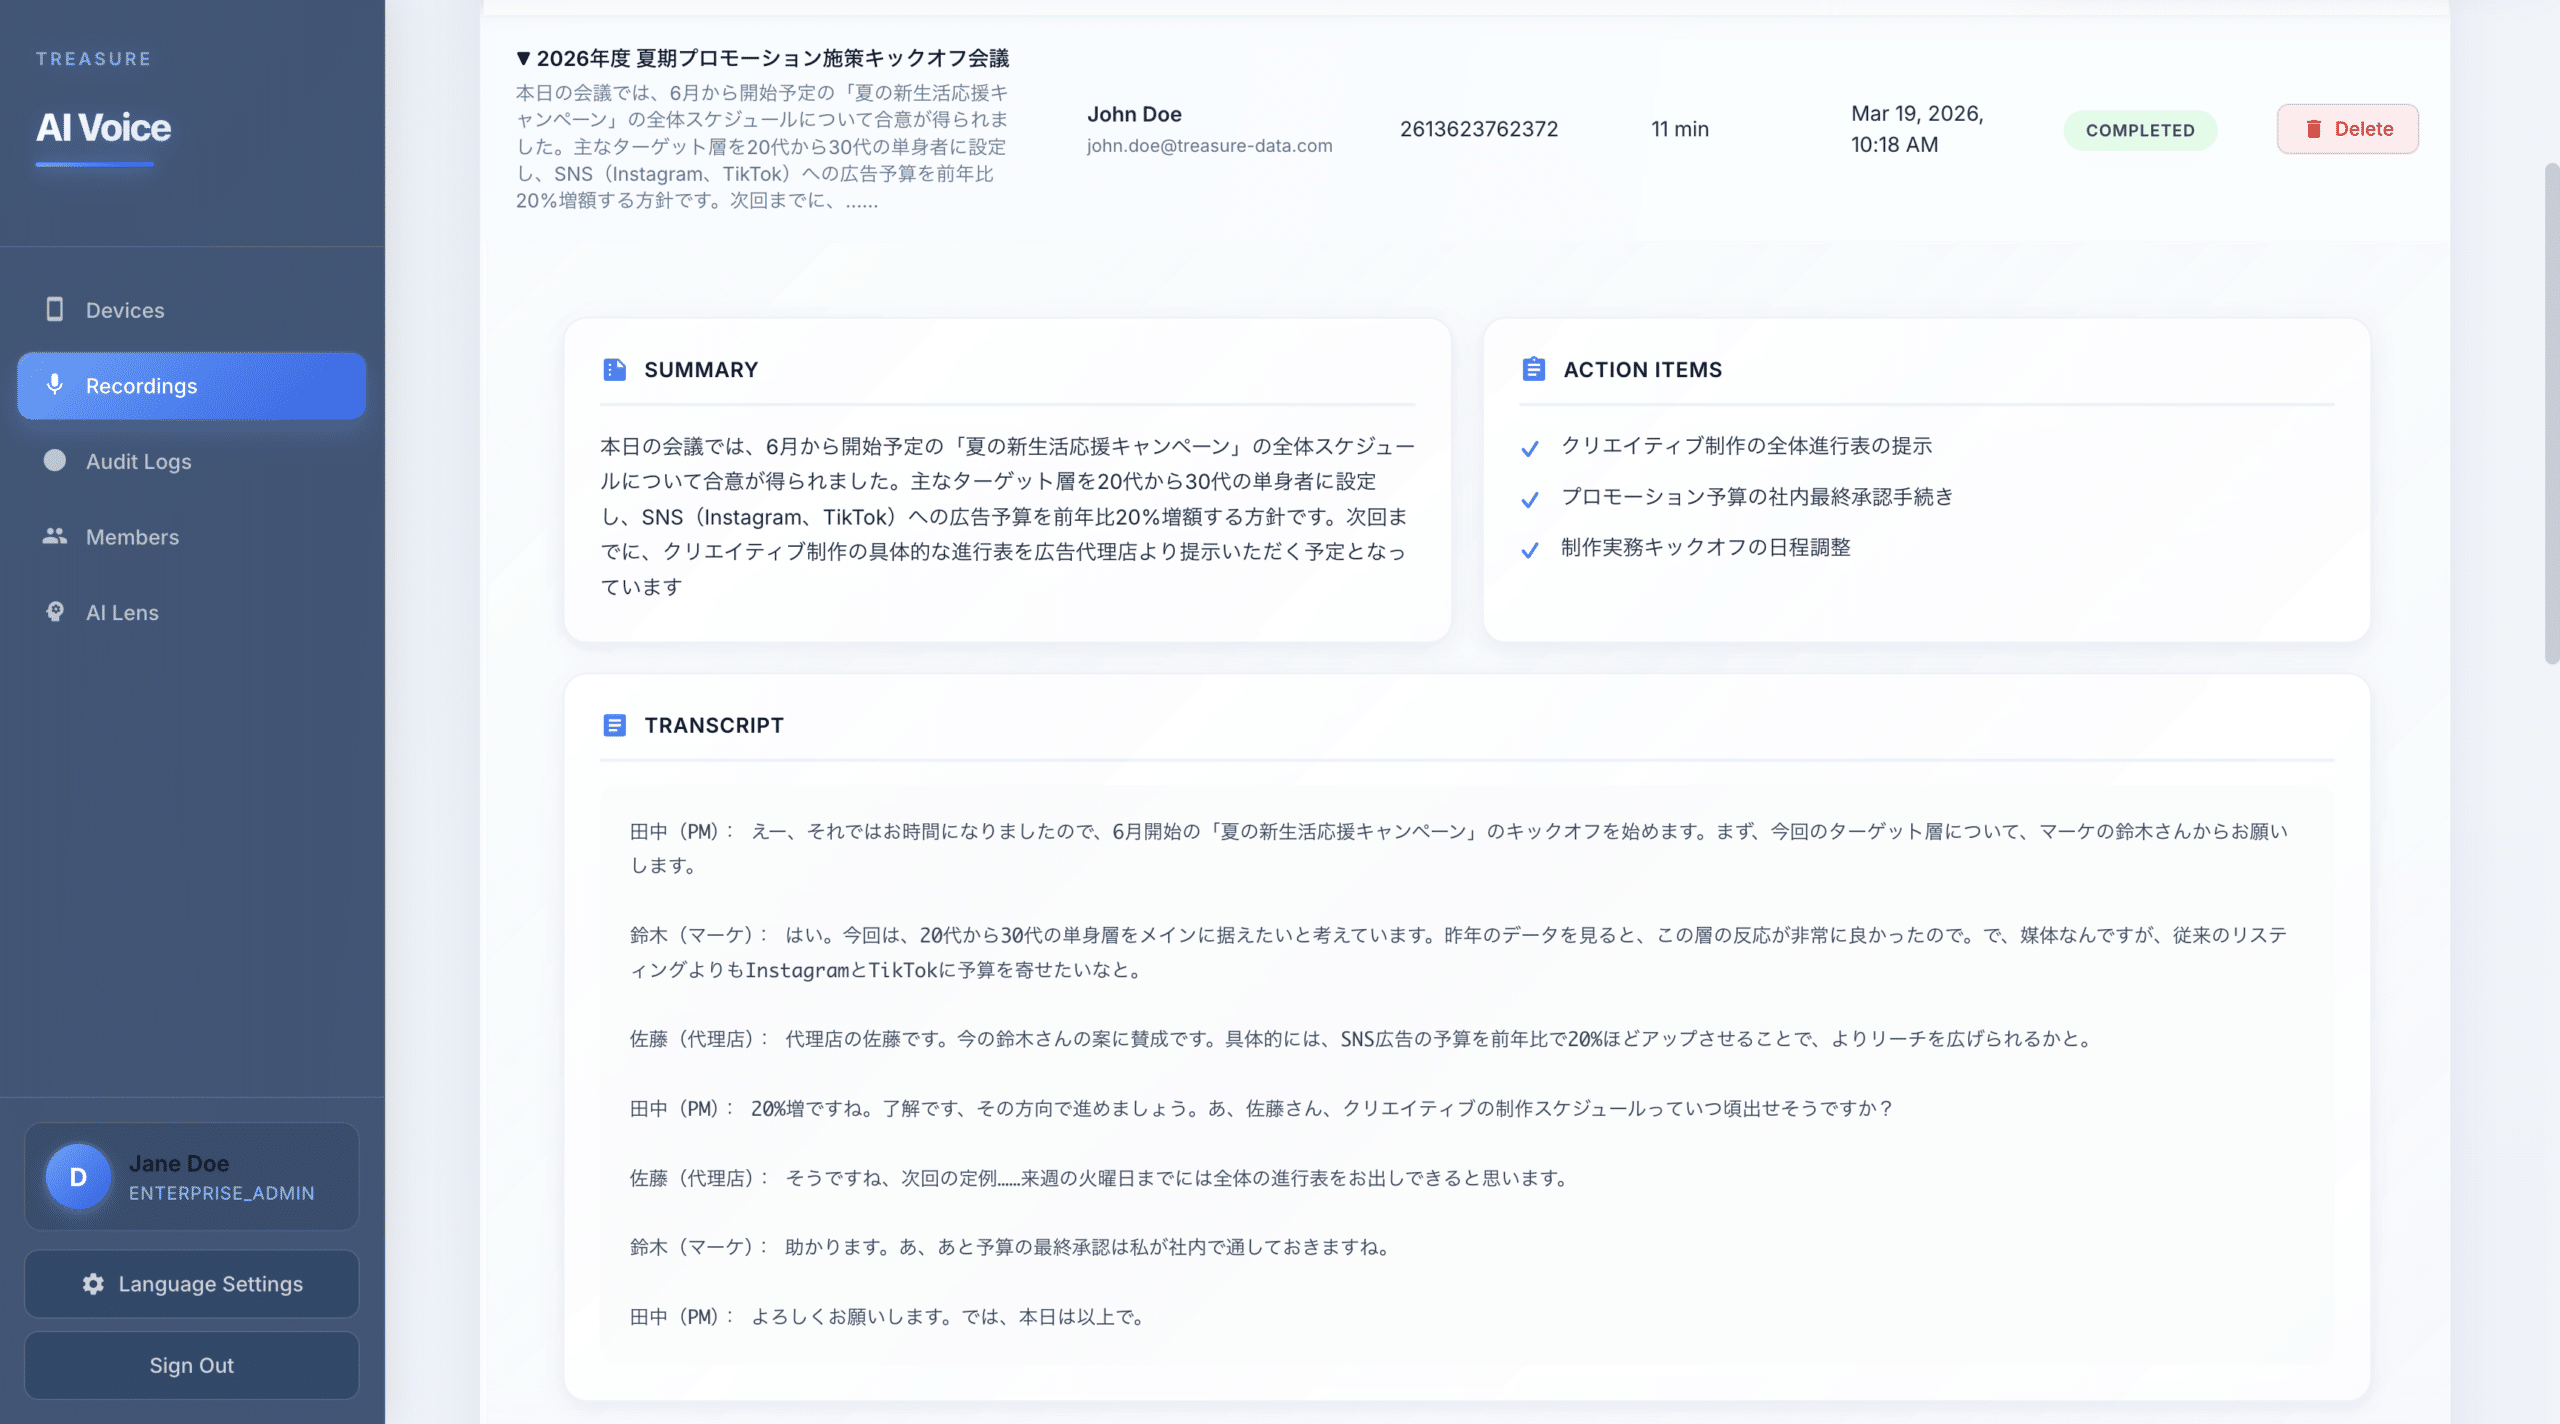
Task: Click action item クリエイティブ制作の全体進行表の提示
Action: point(1746,446)
